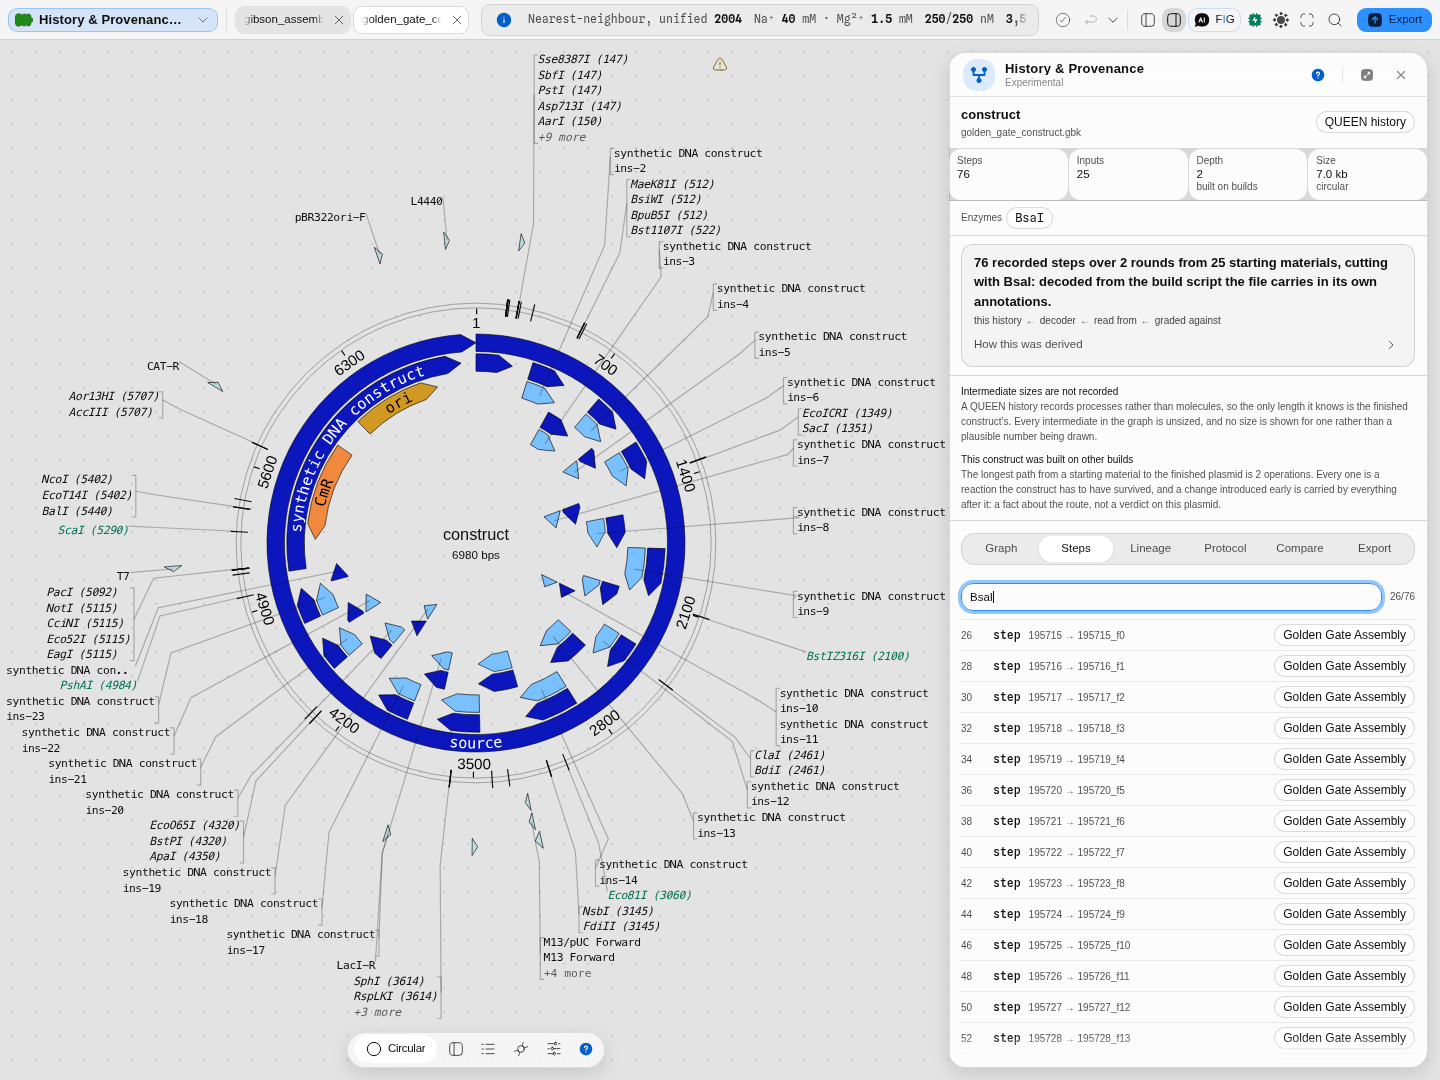Click the blue Export button
Screen dimensions: 1440x1080
pyautogui.click(x=1394, y=20)
